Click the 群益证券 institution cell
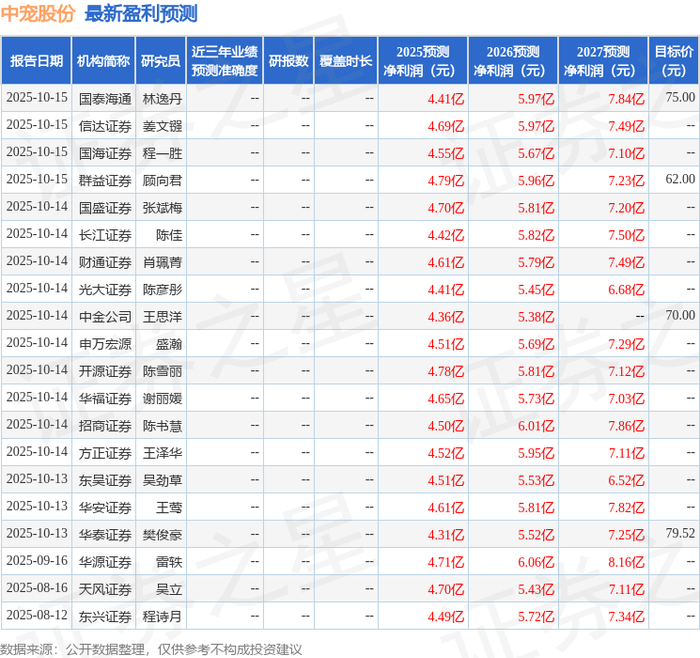Screen dimensions: 700x658 point(105,180)
